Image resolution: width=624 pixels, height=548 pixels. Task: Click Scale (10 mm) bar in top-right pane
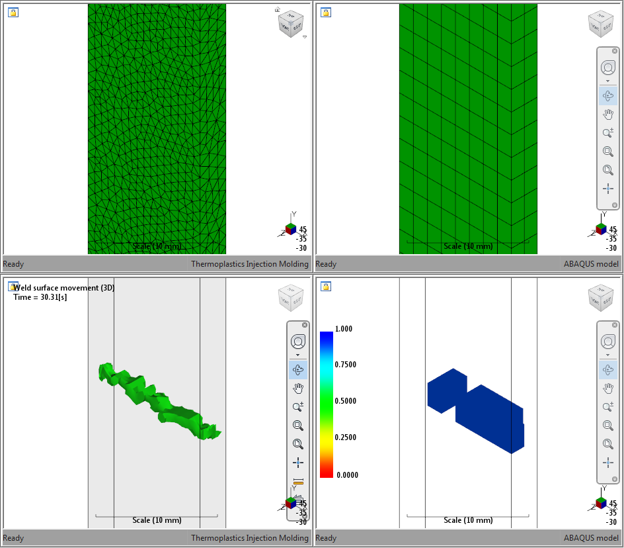click(x=468, y=245)
